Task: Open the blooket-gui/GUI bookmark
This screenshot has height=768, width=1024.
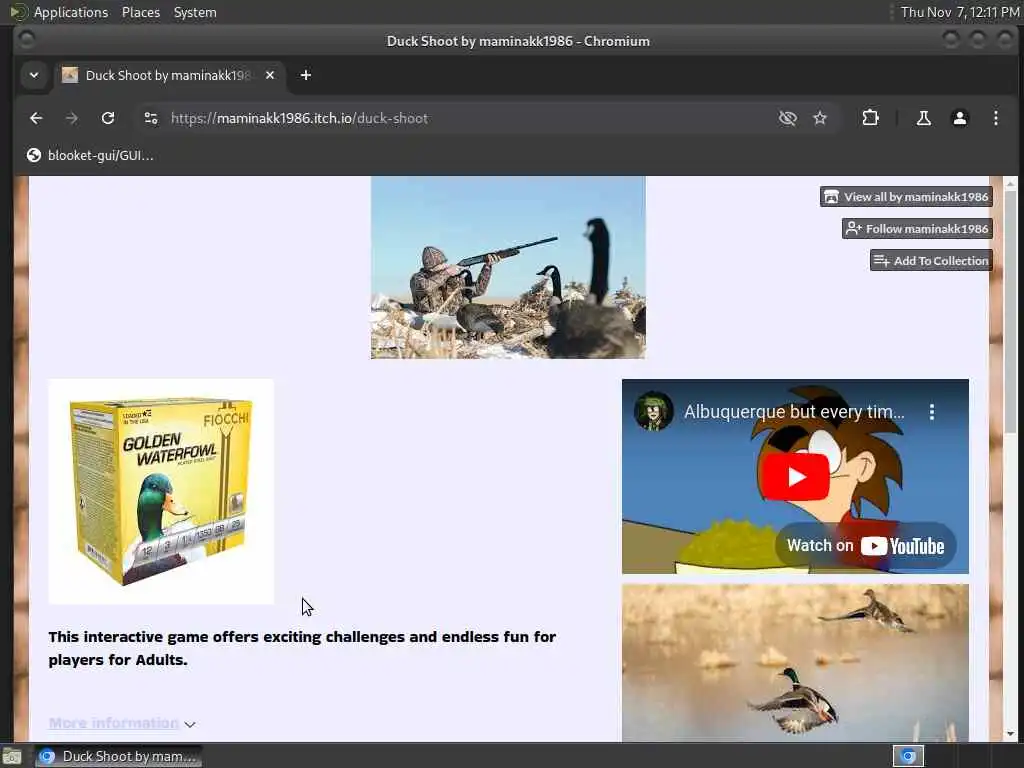Action: pyautogui.click(x=90, y=155)
